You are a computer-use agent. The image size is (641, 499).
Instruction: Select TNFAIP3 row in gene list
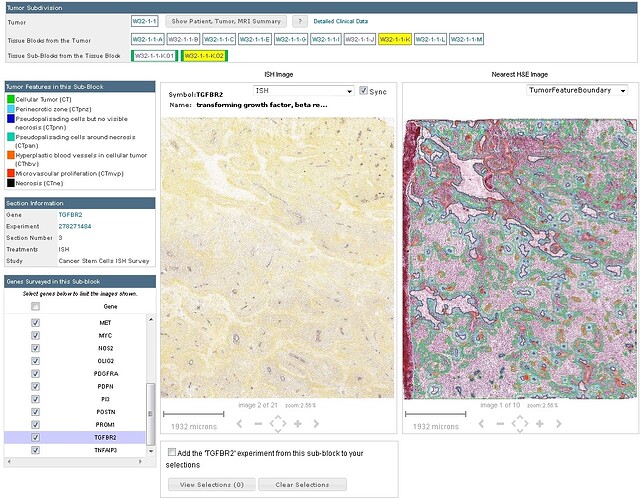(x=75, y=450)
